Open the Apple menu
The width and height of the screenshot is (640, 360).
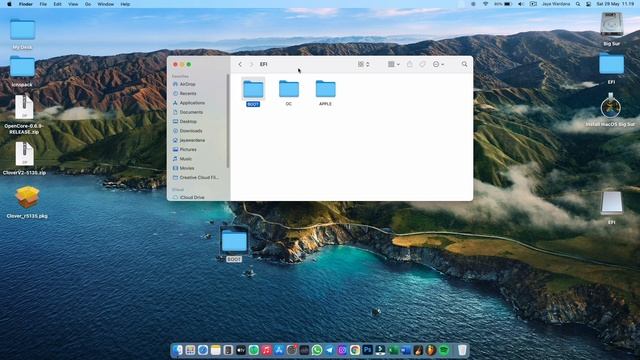pos(9,4)
